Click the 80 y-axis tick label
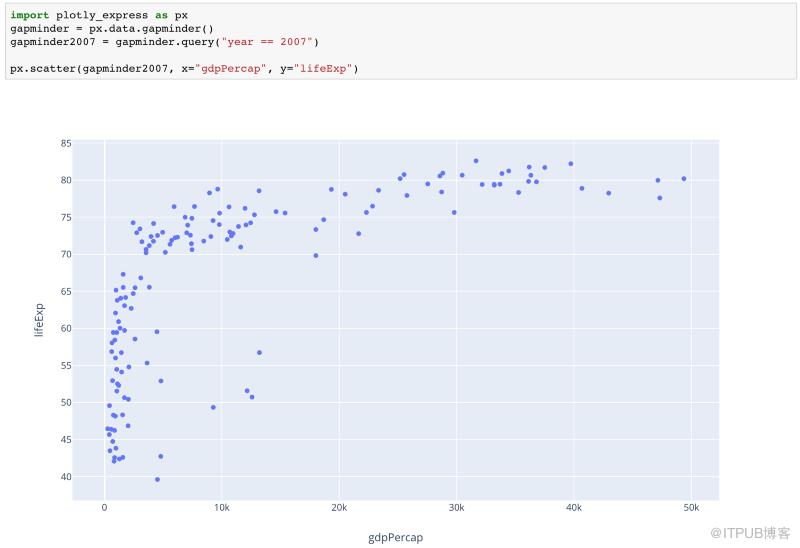Screen dimensions: 800x548 (66, 180)
